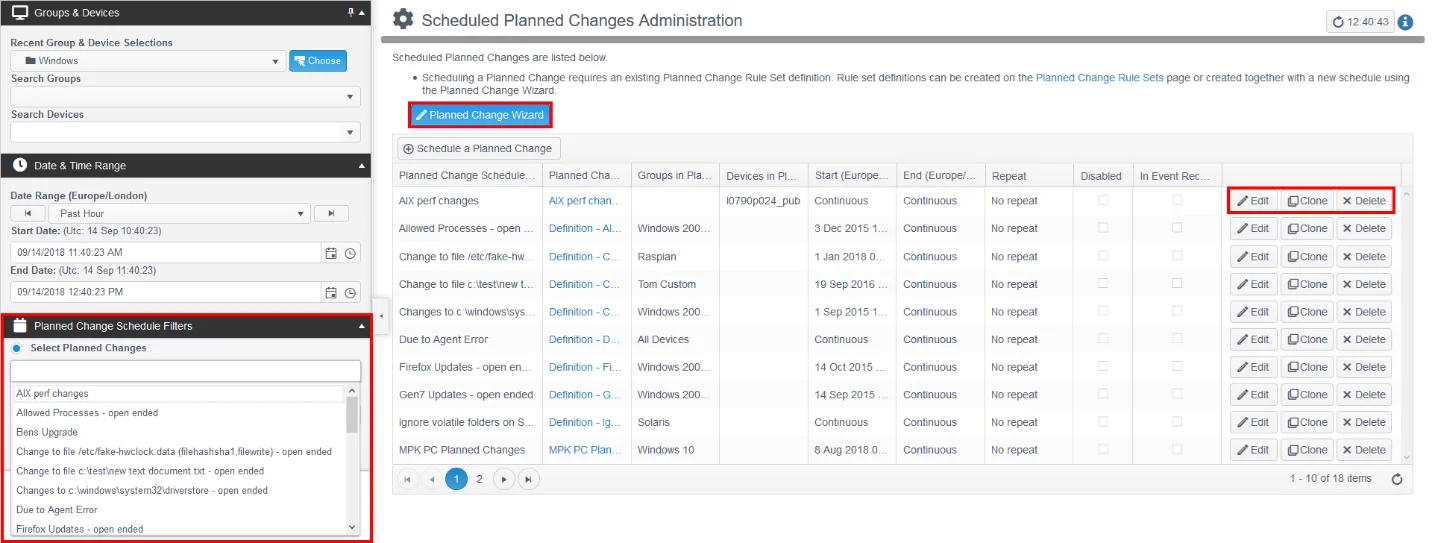Viewport: 1432px width, 543px height.
Task: Open the Start Date time picker
Action: 350,254
